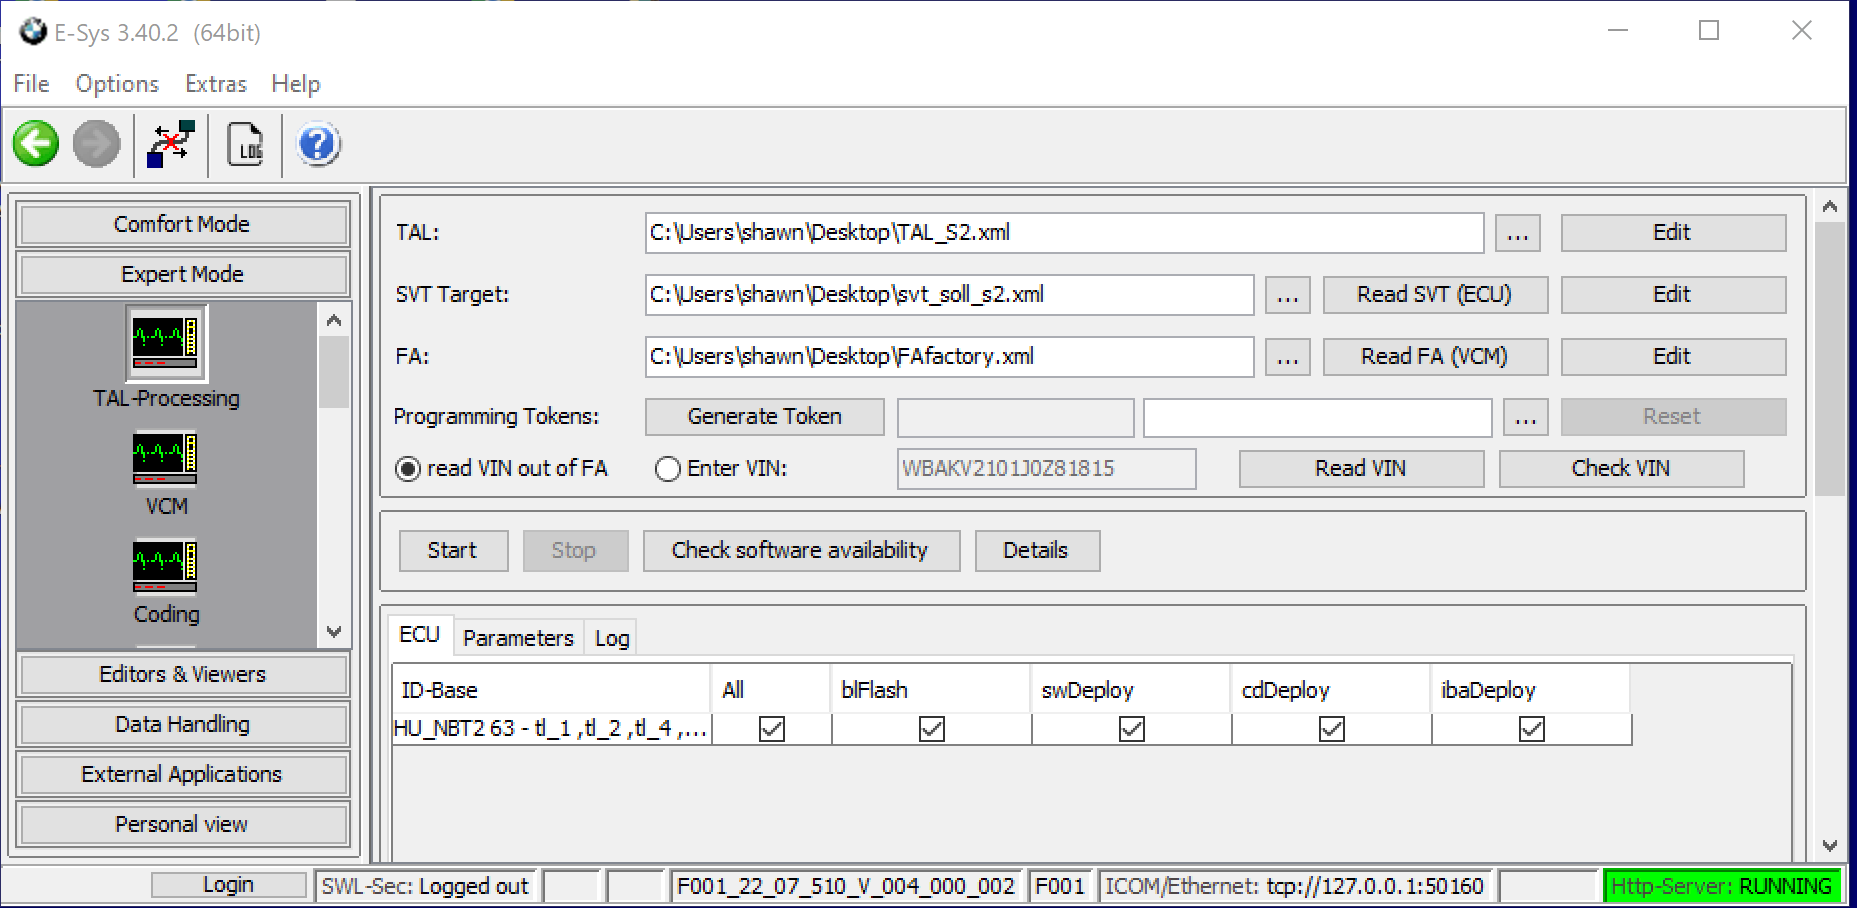This screenshot has width=1857, height=908.
Task: Expand the Data Handling section
Action: pyautogui.click(x=183, y=724)
